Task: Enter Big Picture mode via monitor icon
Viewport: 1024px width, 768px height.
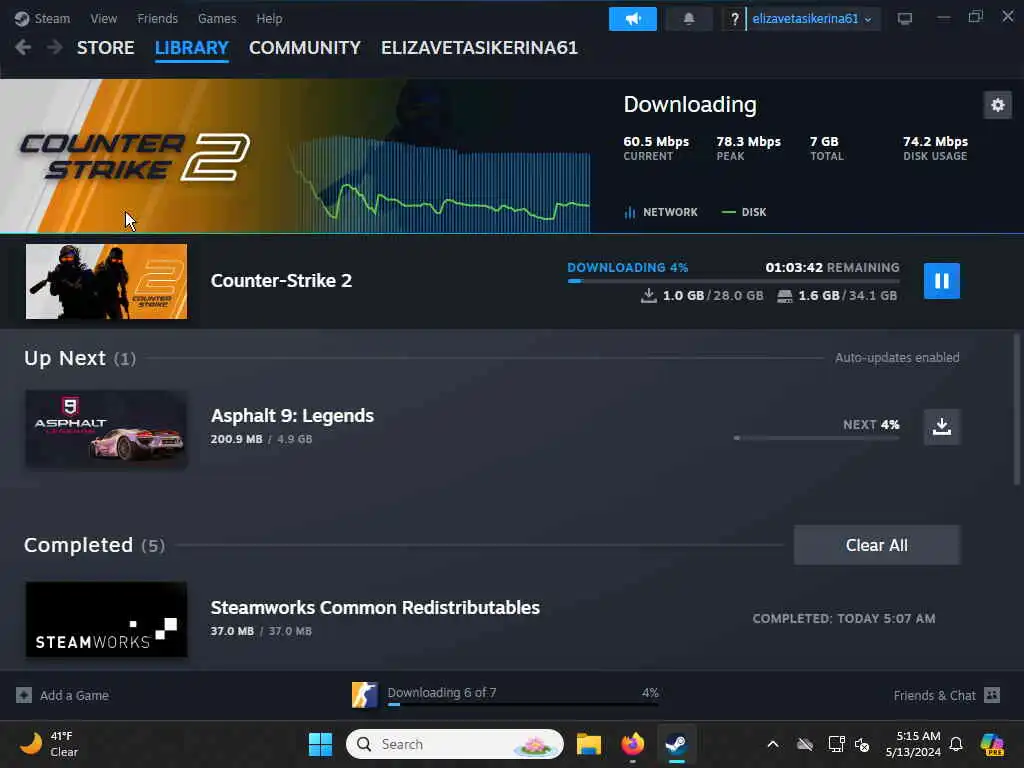Action: coord(904,19)
